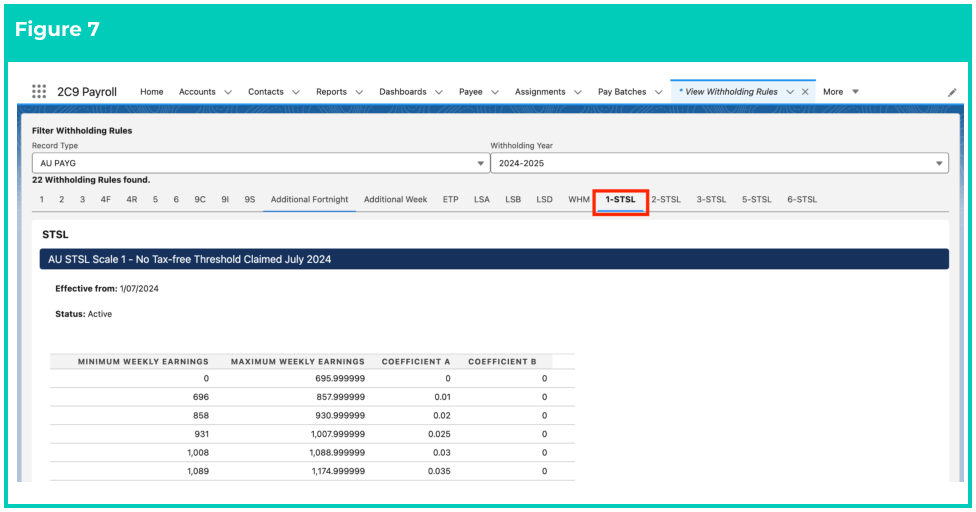Select the 0.02 coefficient A cell

(x=443, y=416)
